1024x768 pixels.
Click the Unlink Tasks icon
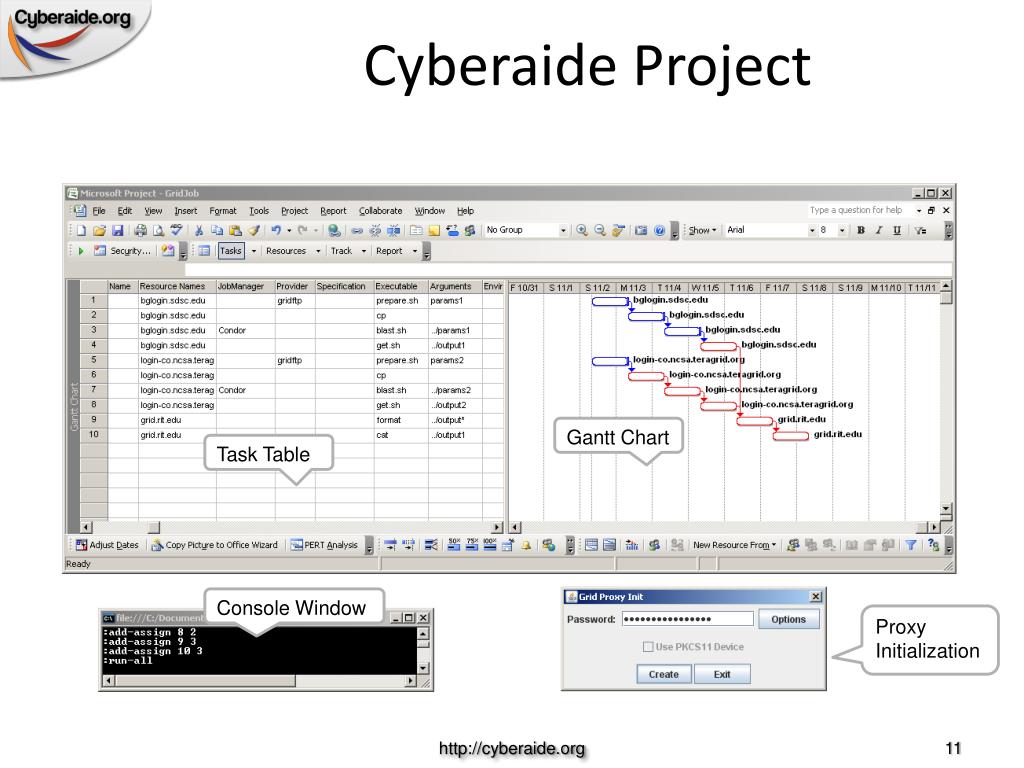pyautogui.click(x=375, y=231)
